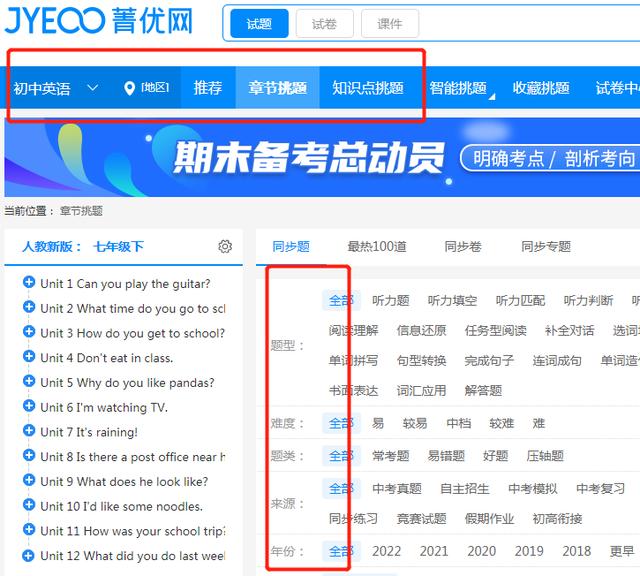640x576 pixels.
Task: Filter source by 中考真题
Action: (397, 488)
